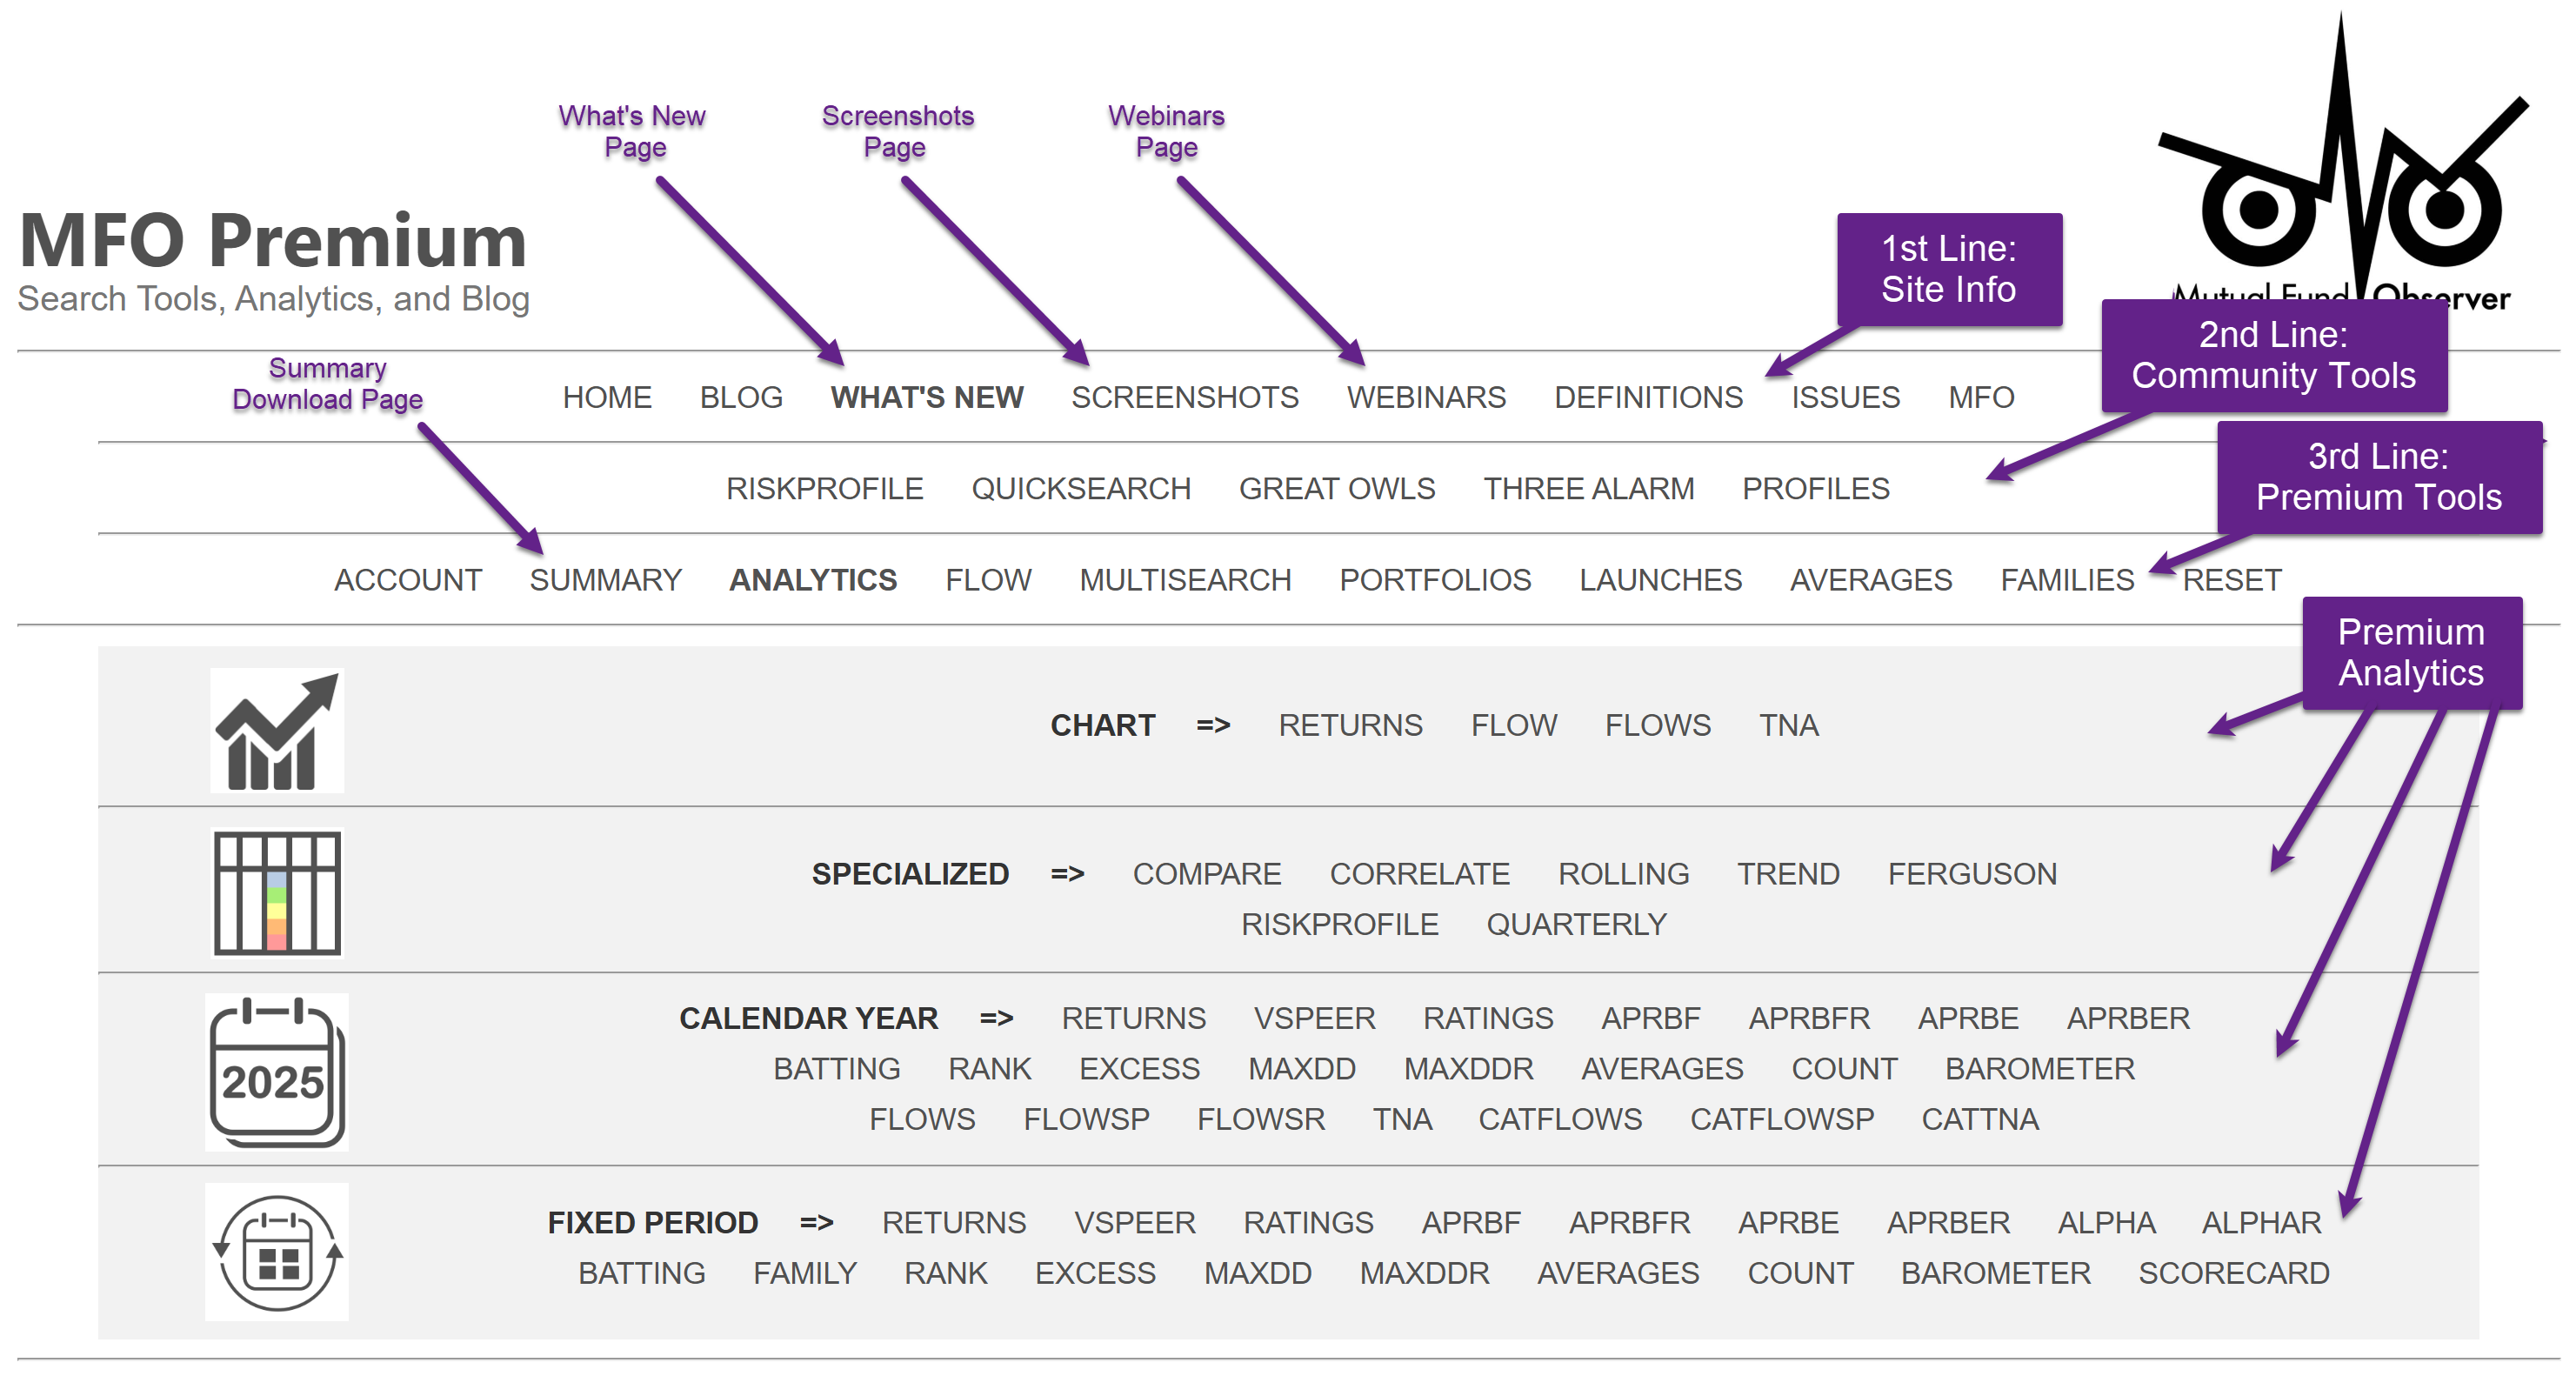
Task: Open the THREE ALARM tool
Action: coord(1588,488)
